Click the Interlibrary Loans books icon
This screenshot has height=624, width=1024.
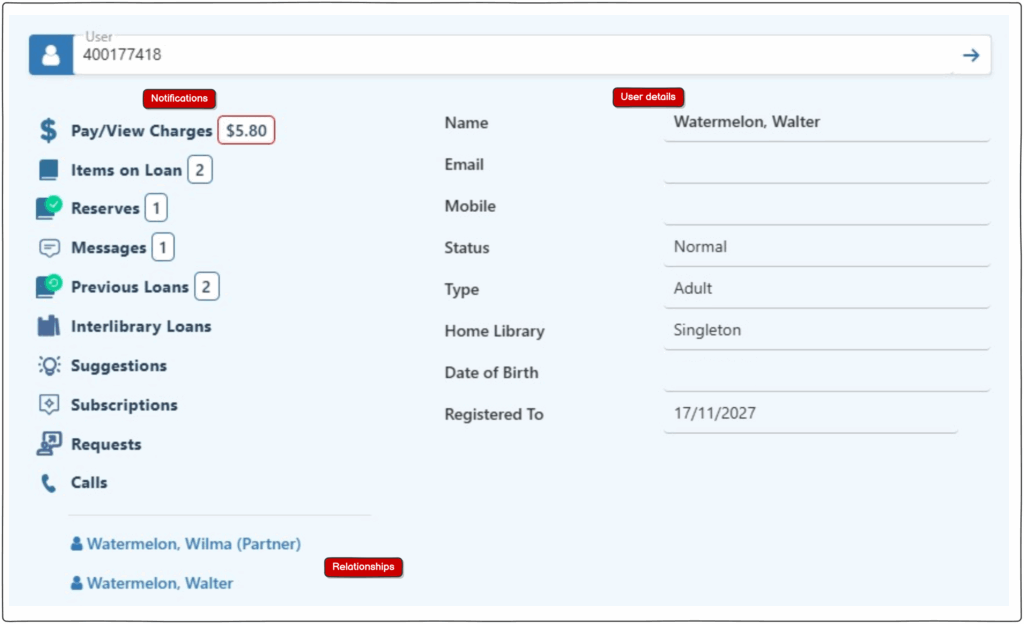click(48, 327)
